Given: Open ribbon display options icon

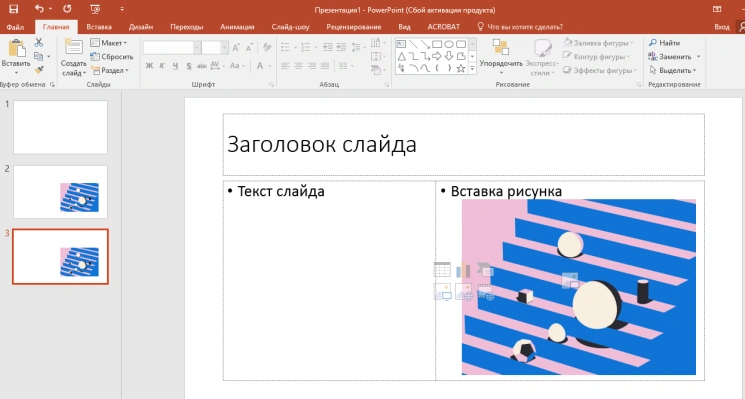Looking at the screenshot, I should coord(717,9).
